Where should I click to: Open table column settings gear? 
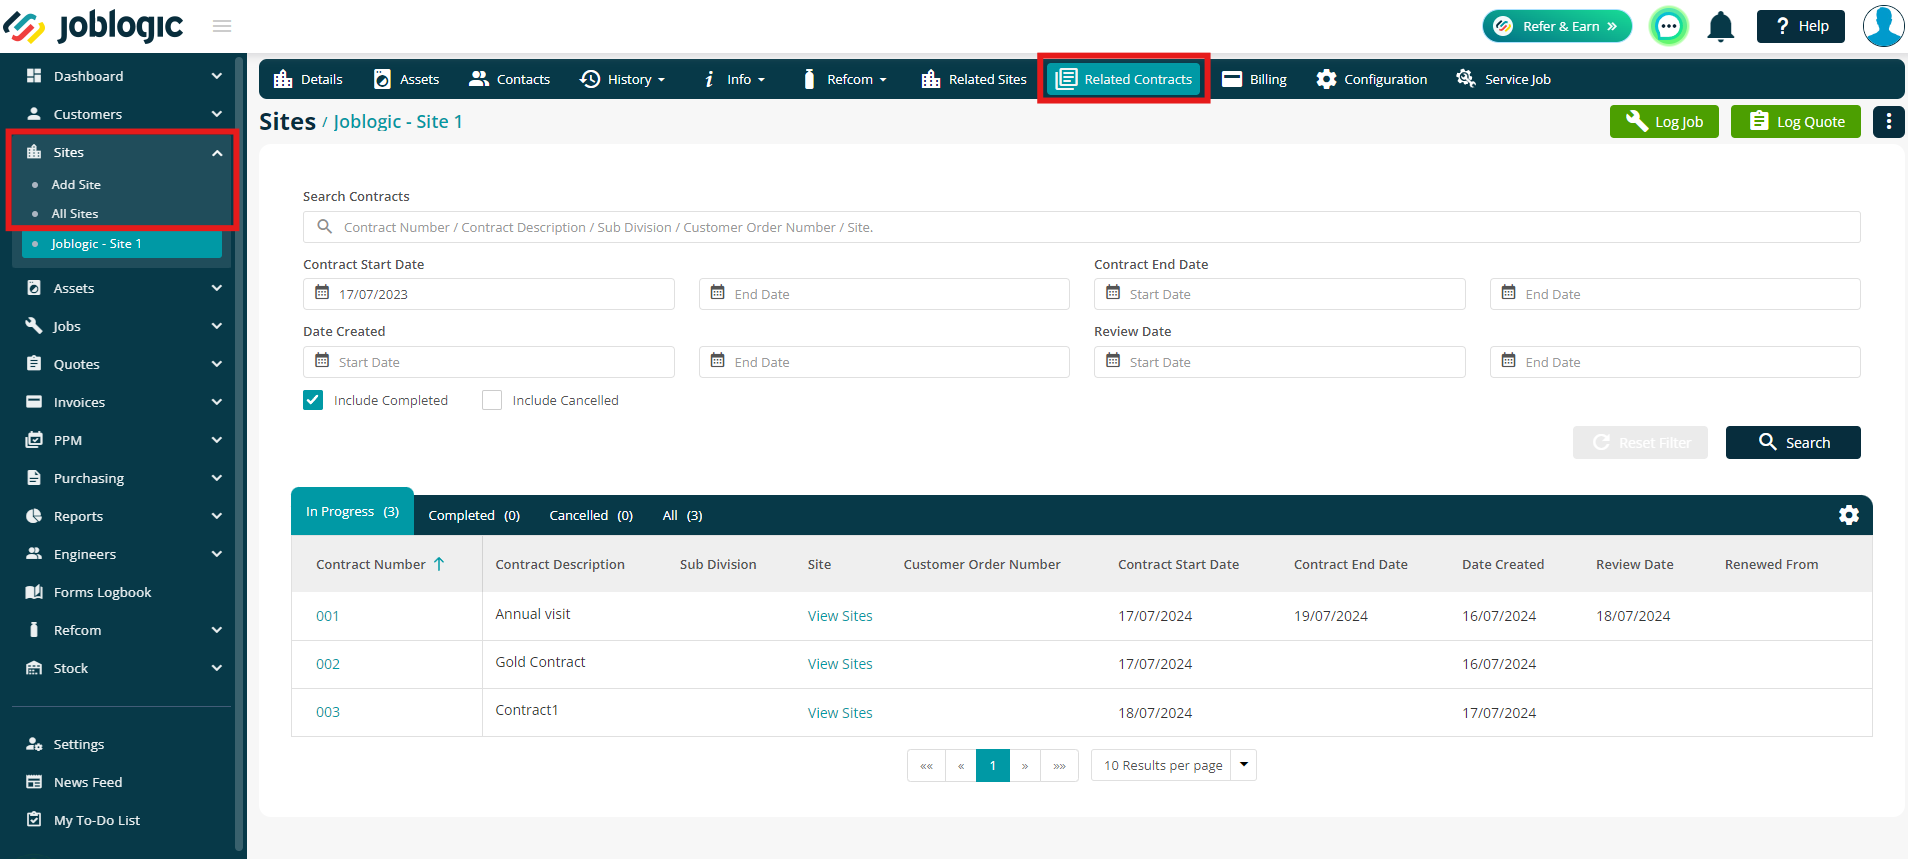click(x=1848, y=515)
